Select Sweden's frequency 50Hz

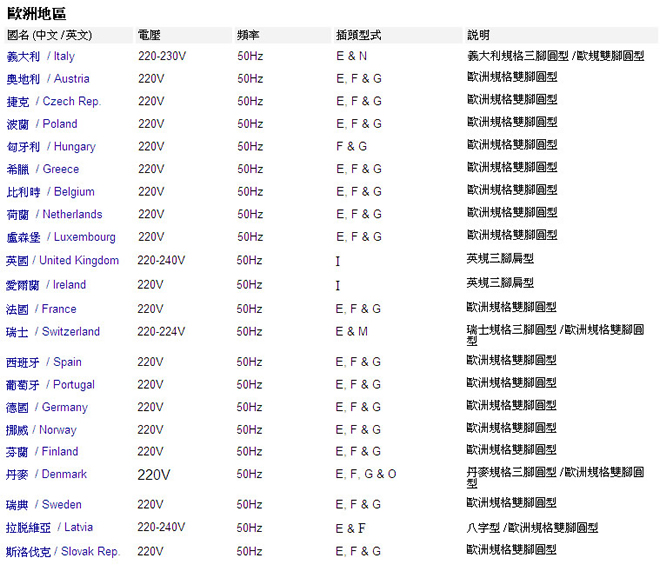pyautogui.click(x=249, y=505)
